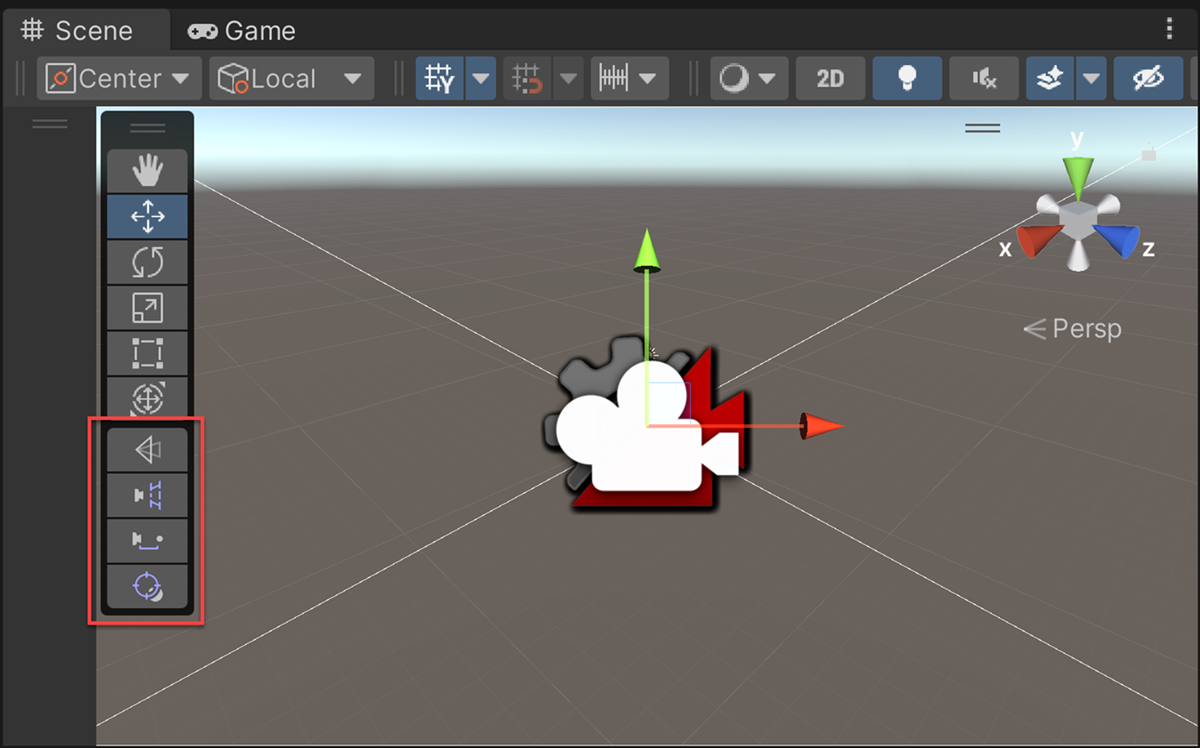Click the red X axis cone on orientation gizmo
Screen dimensions: 1200x748
[1040, 242]
